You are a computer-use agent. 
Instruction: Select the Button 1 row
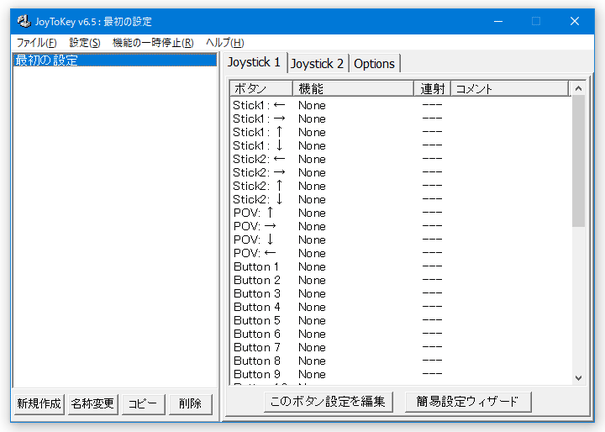pyautogui.click(x=401, y=267)
